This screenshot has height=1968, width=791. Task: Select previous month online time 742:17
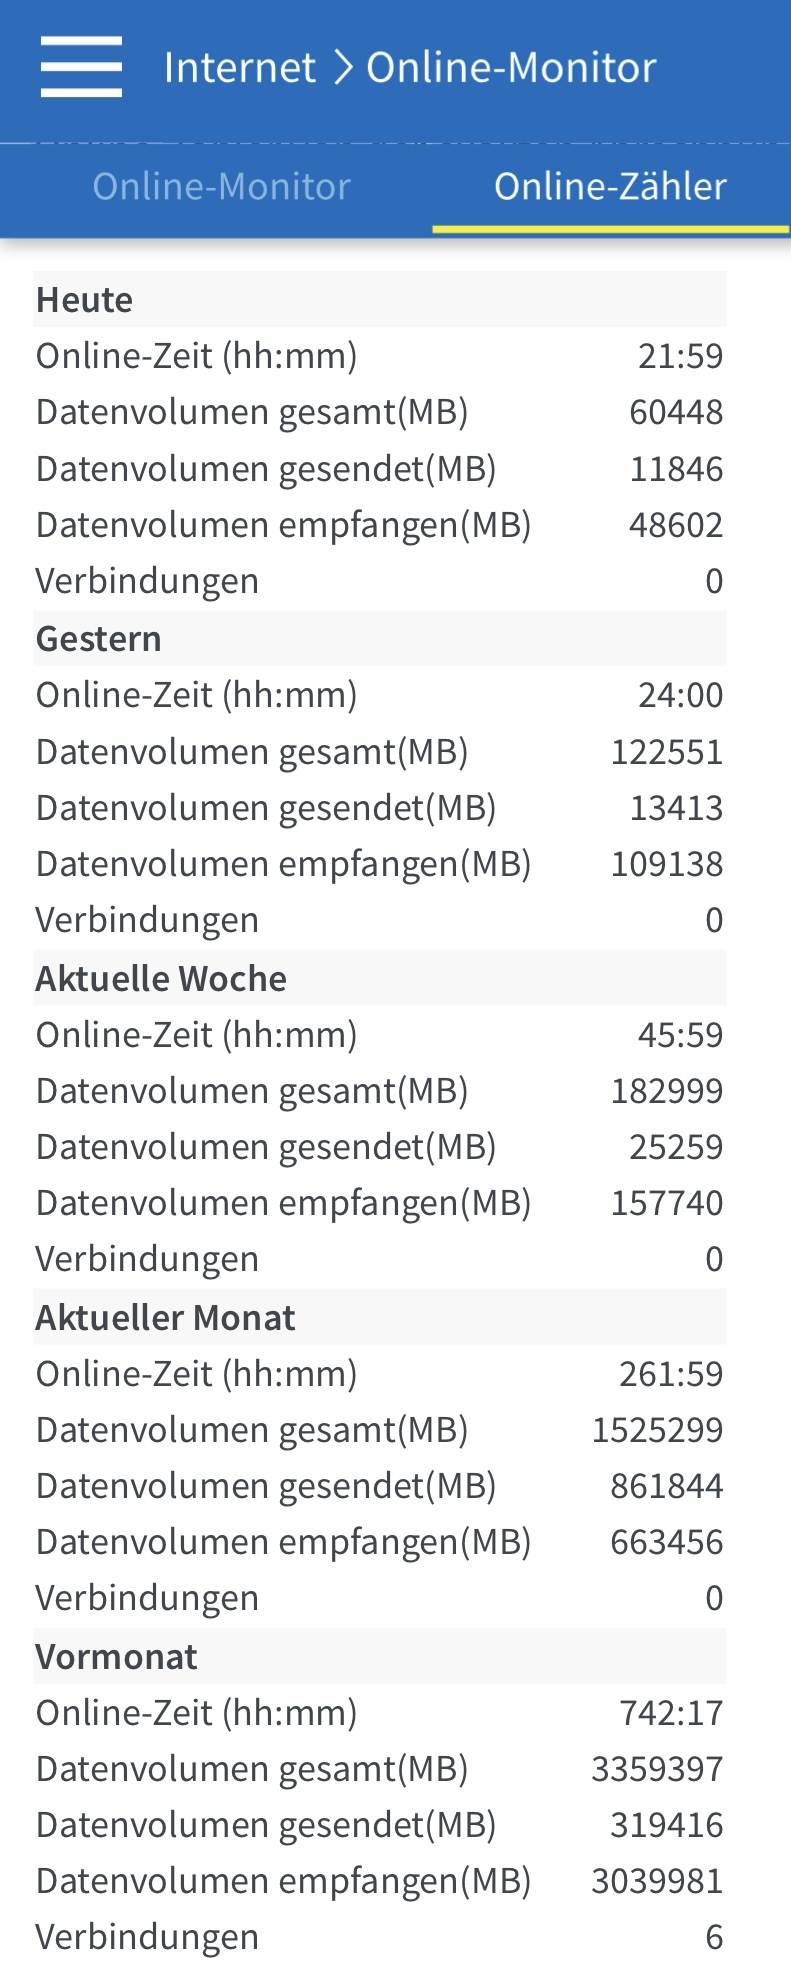click(670, 1713)
